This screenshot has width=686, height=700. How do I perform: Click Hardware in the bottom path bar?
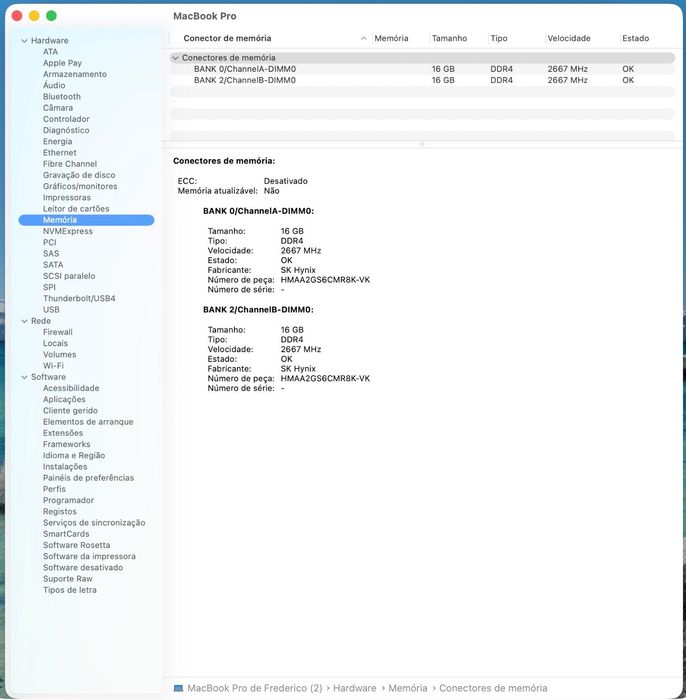[x=354, y=688]
